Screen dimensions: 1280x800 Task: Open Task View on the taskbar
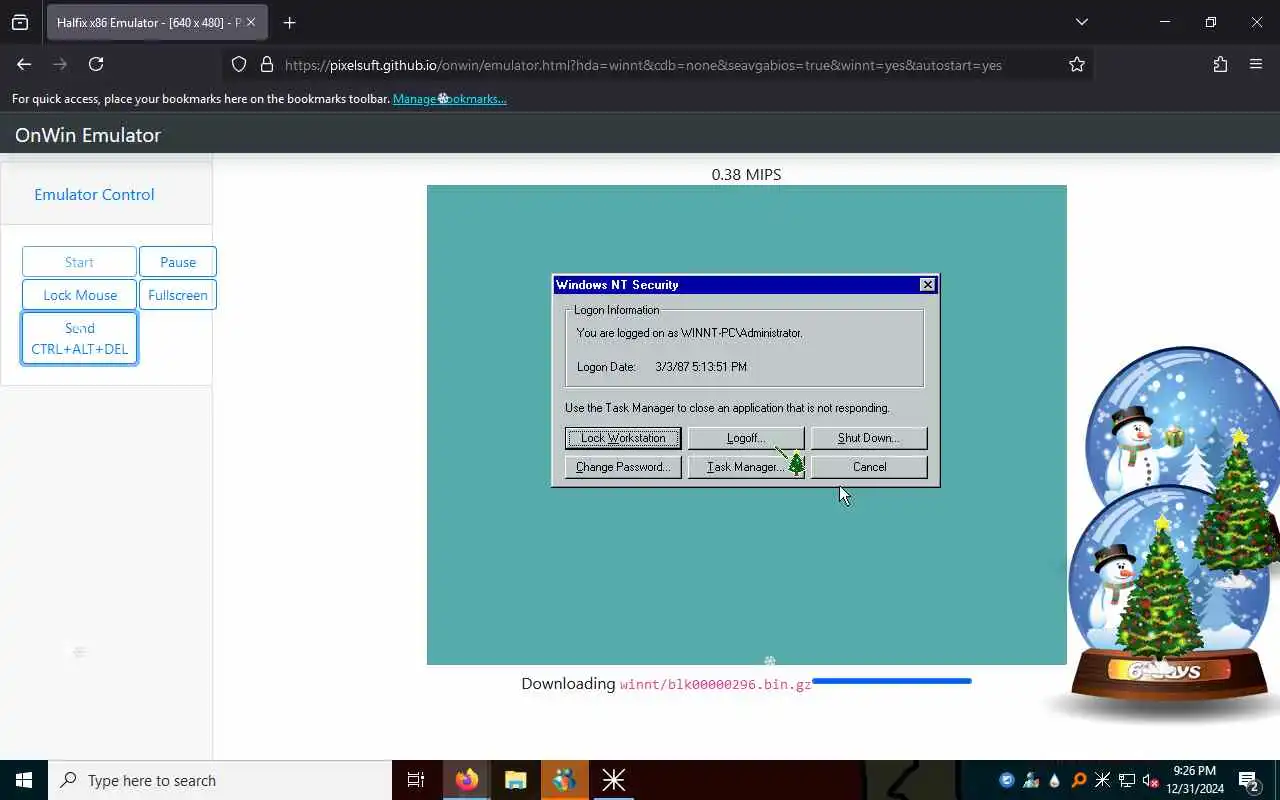tap(416, 780)
